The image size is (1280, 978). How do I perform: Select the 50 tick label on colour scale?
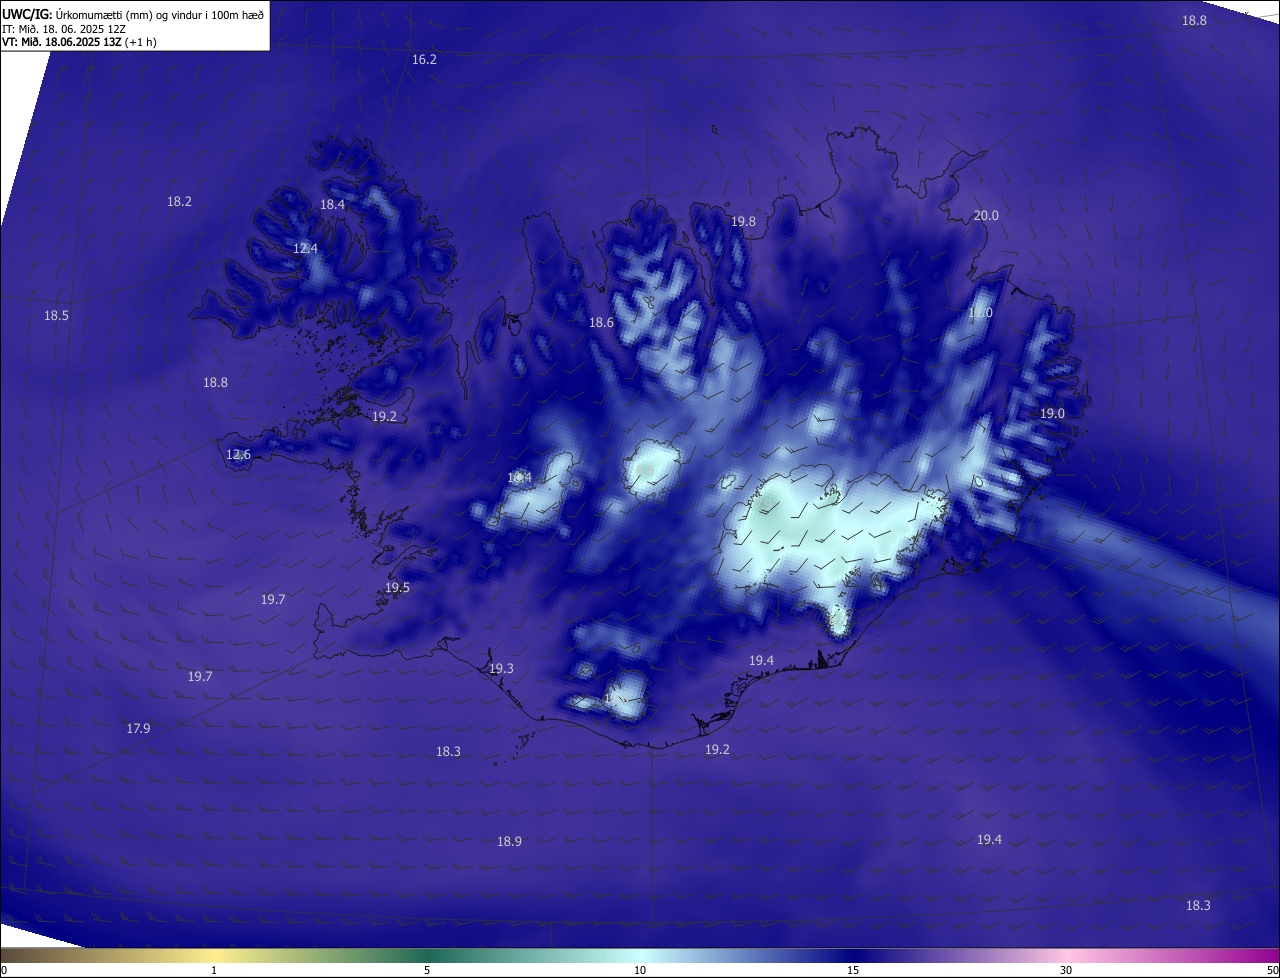[x=1272, y=970]
